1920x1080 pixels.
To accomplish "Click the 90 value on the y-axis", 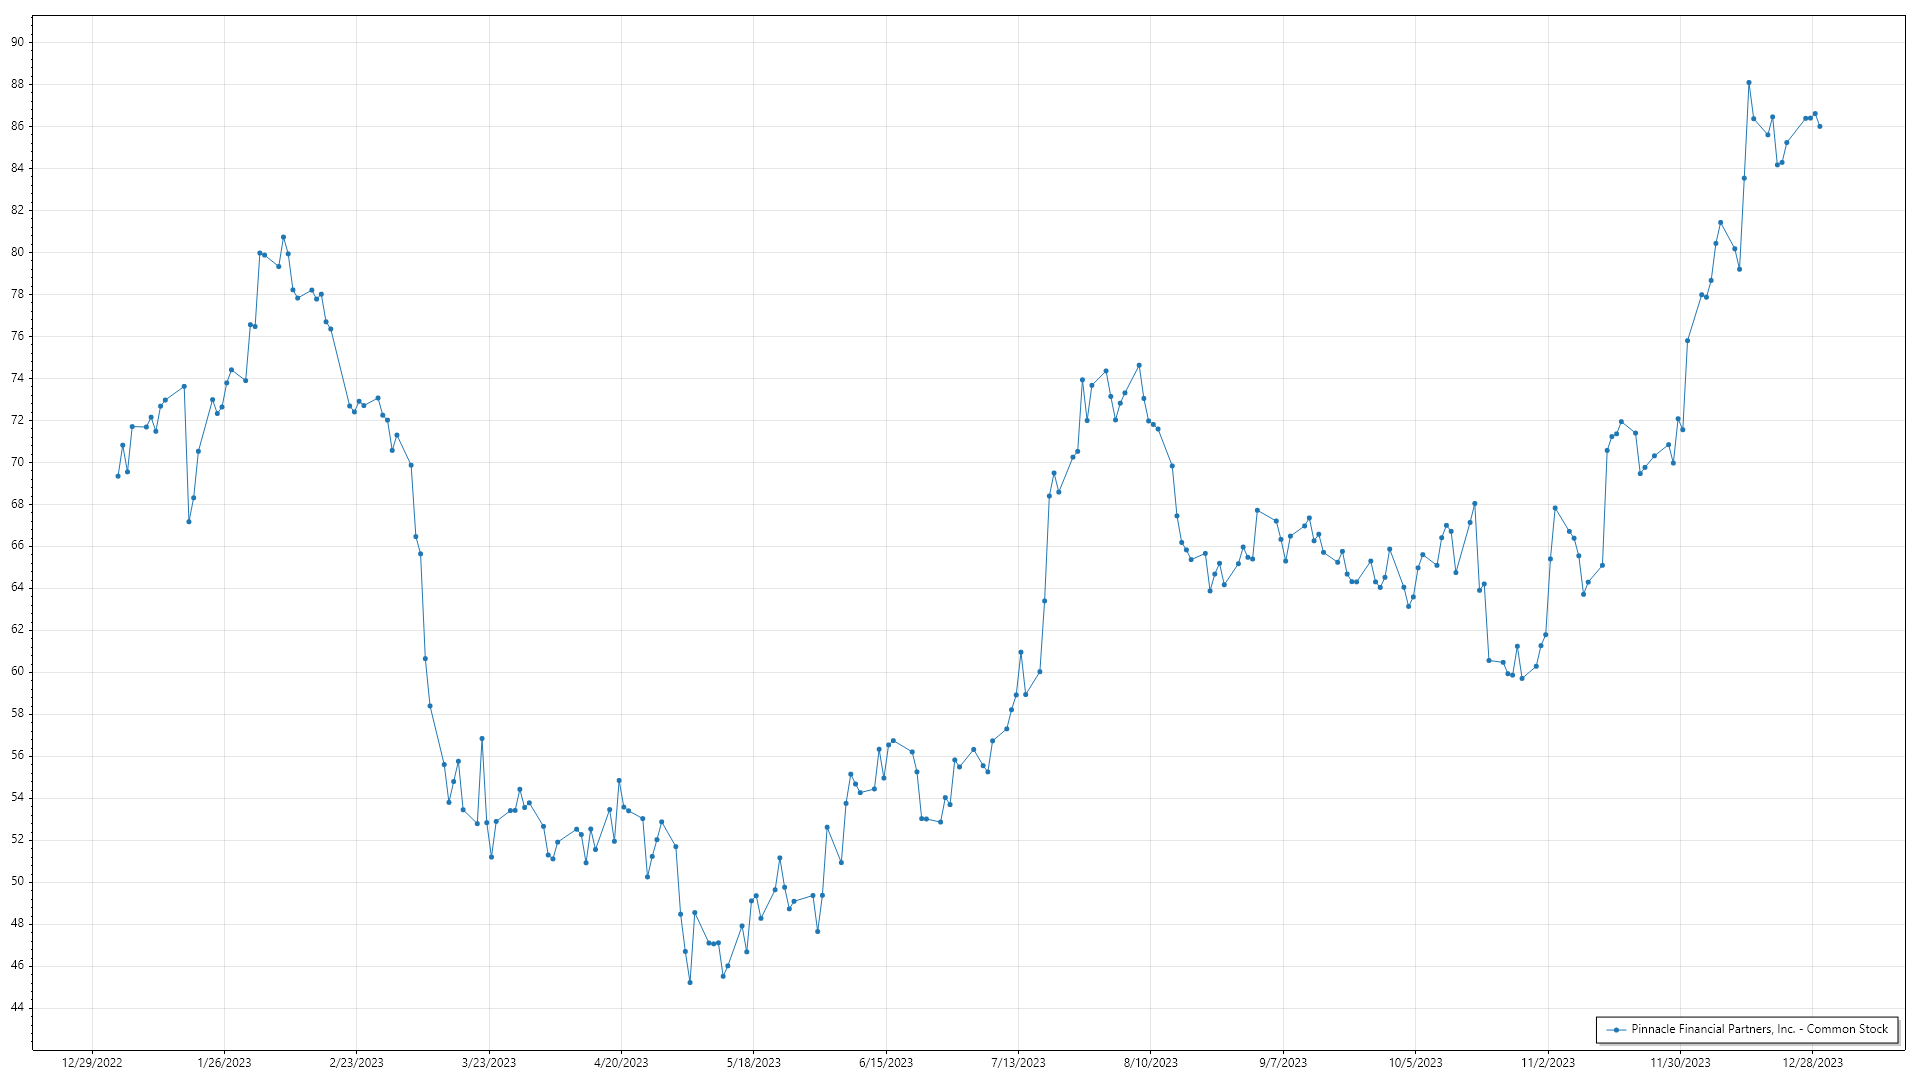I will [18, 42].
